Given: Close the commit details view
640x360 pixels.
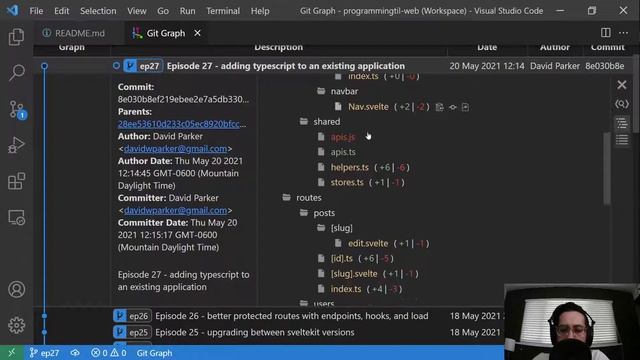Looking at the screenshot, I should 622,85.
